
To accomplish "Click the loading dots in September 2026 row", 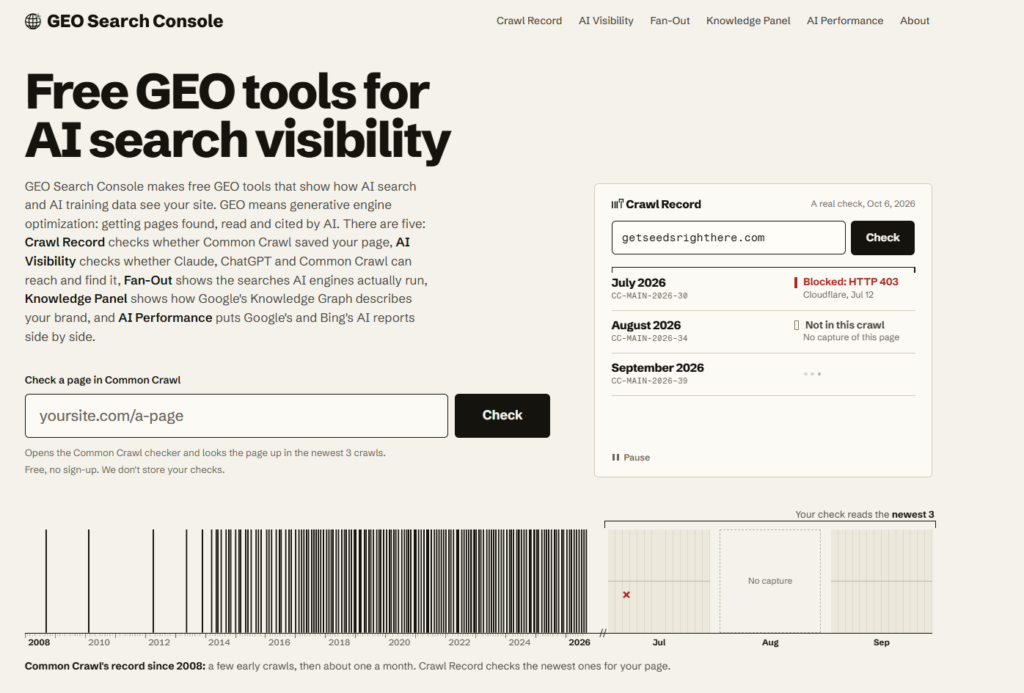I will (x=812, y=374).
